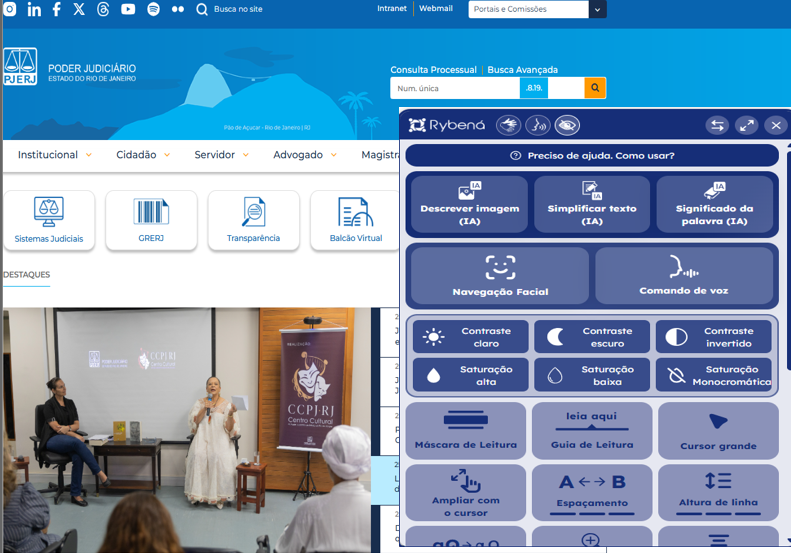Open the GRERJ barcode shortcut card
791x553 pixels.
[x=151, y=220]
